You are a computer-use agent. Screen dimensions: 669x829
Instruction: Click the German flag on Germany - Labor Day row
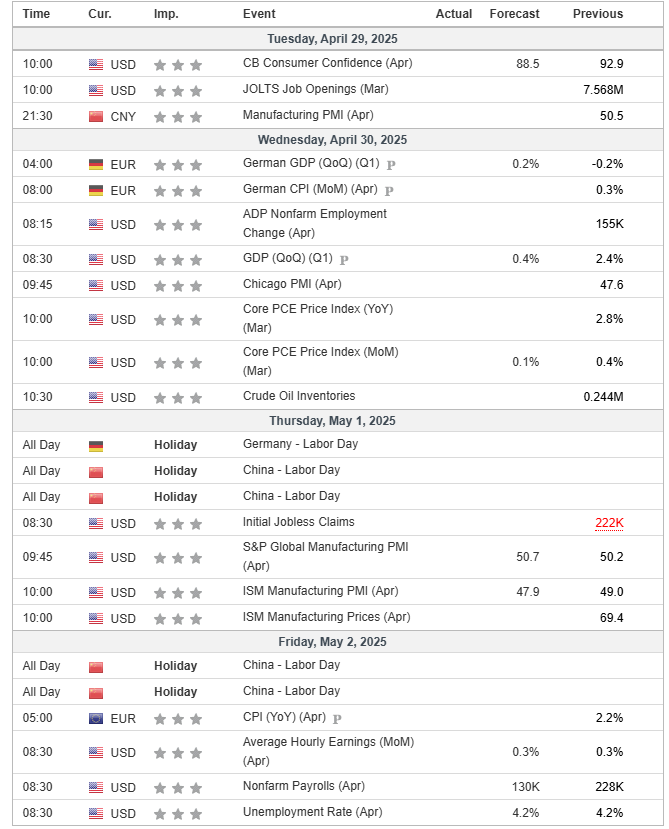coord(96,446)
